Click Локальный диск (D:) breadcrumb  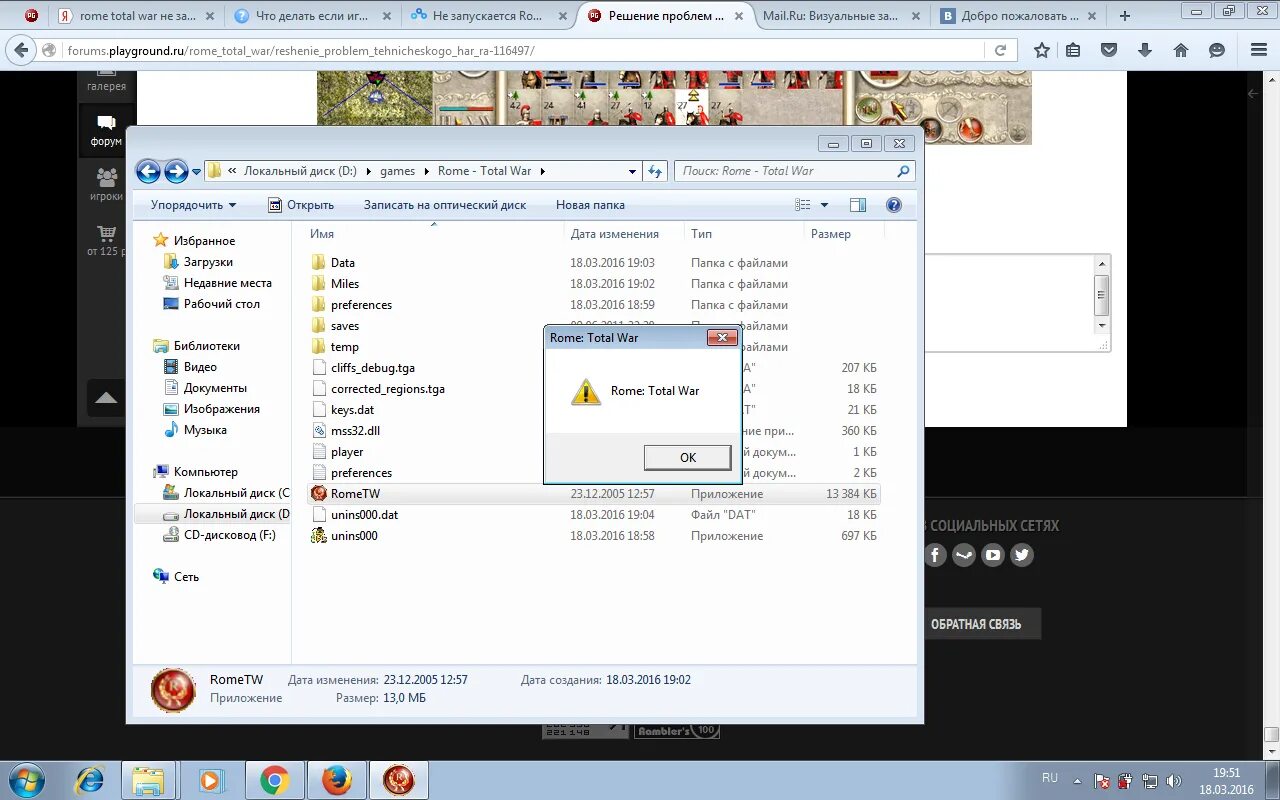(x=300, y=171)
